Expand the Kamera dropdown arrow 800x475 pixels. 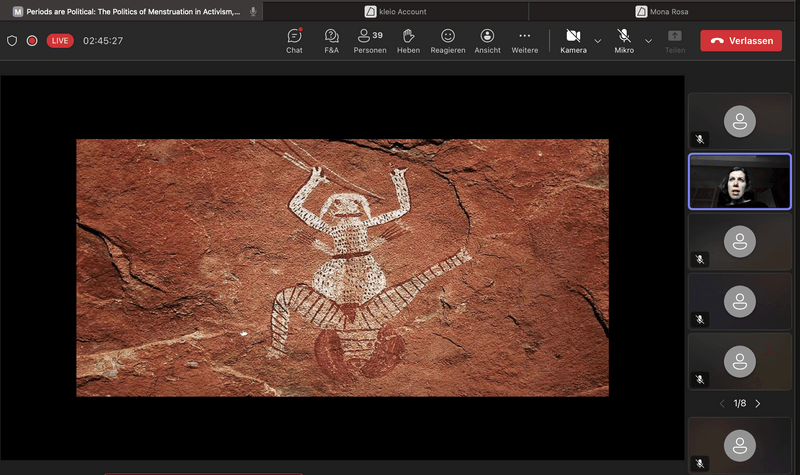point(598,41)
